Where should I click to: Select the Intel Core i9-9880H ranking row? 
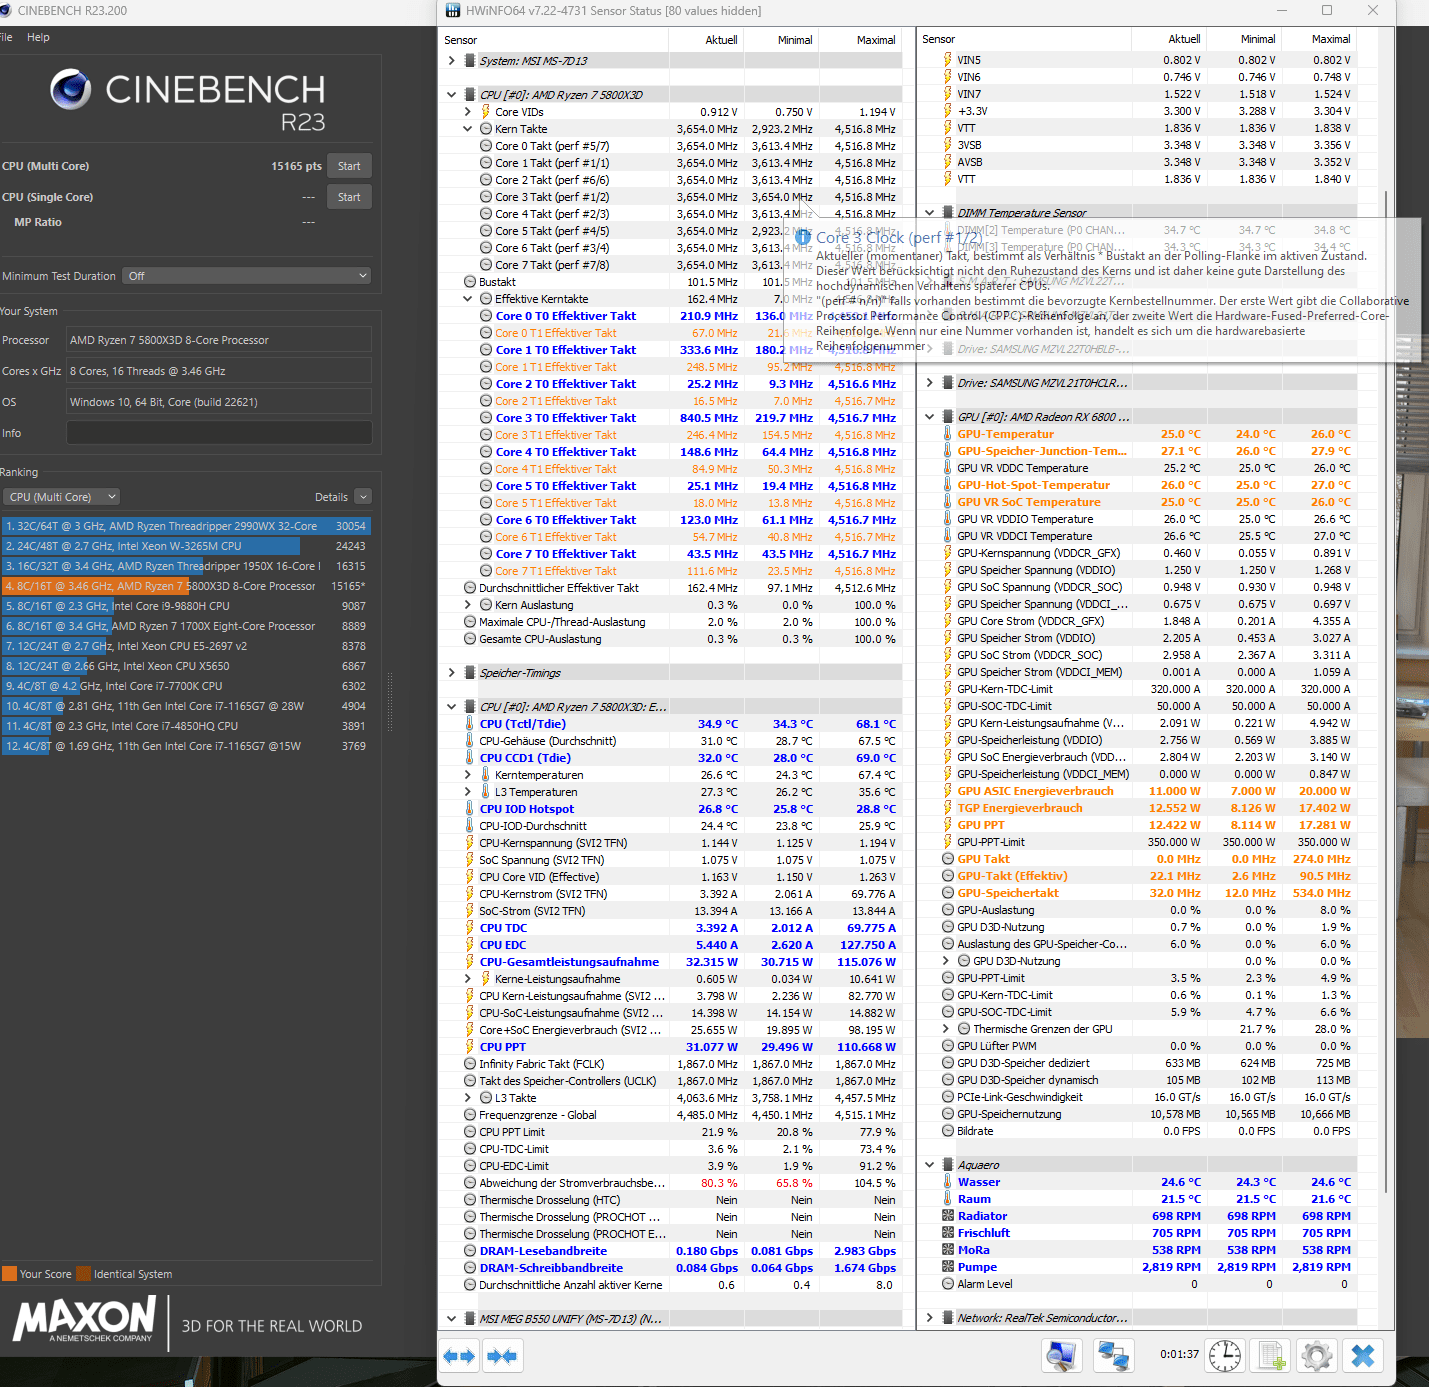pos(186,606)
